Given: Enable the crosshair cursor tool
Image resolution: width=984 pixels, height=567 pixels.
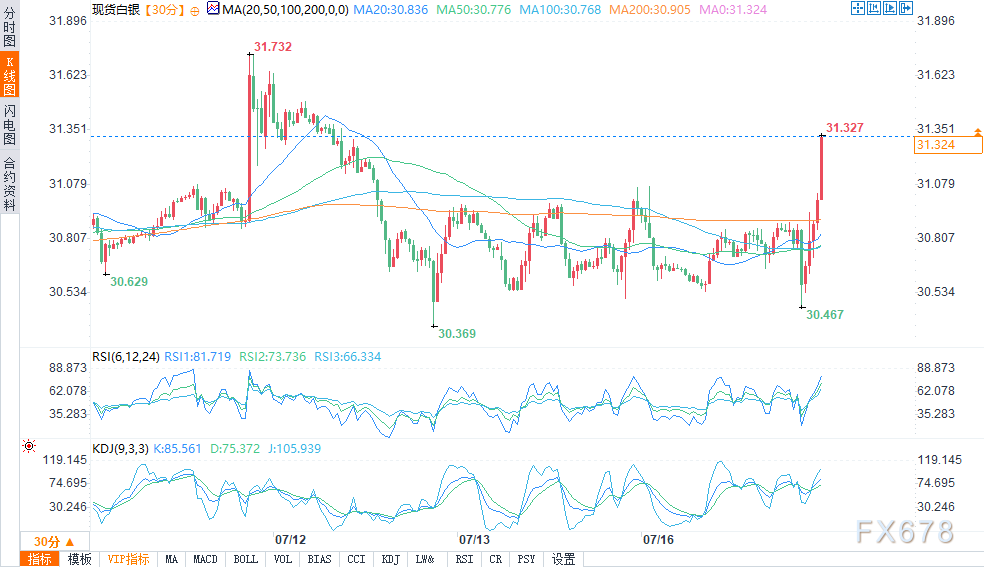Looking at the screenshot, I should pyautogui.click(x=858, y=8).
